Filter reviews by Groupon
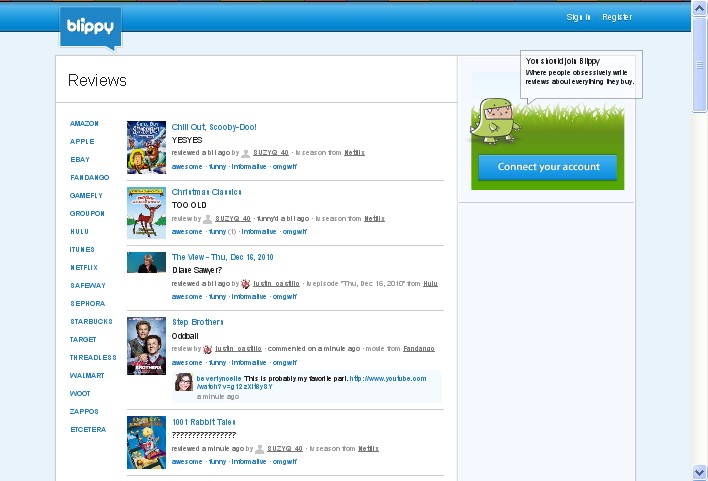 (87, 213)
